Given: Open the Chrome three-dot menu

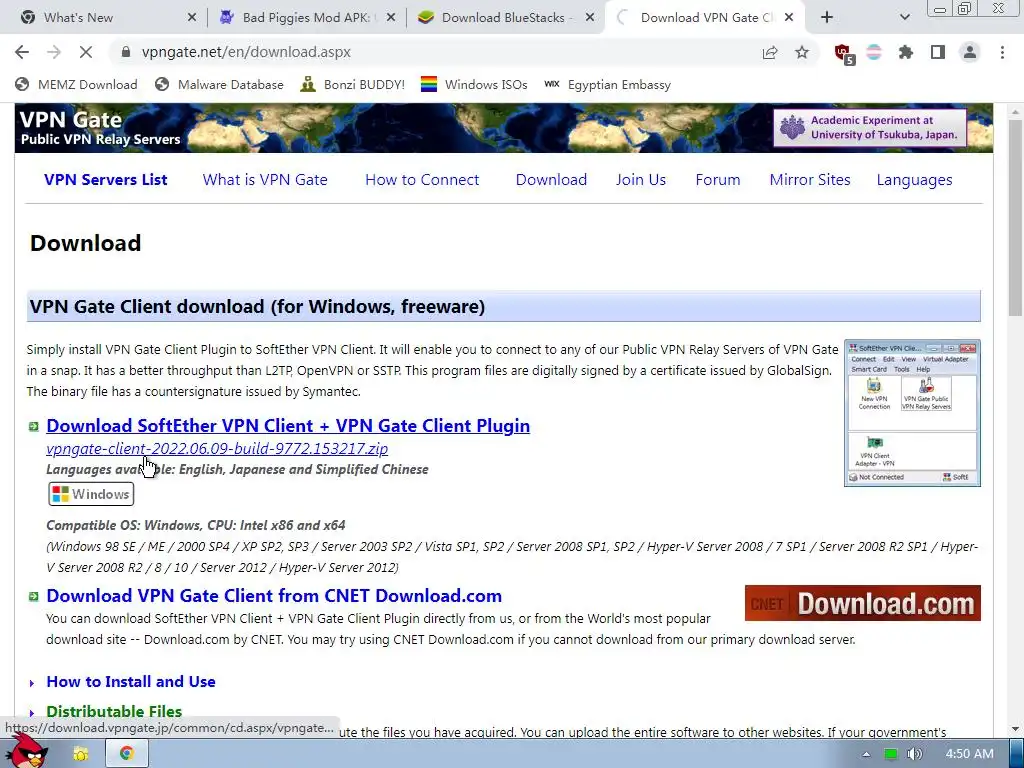Looking at the screenshot, I should coord(1002,52).
